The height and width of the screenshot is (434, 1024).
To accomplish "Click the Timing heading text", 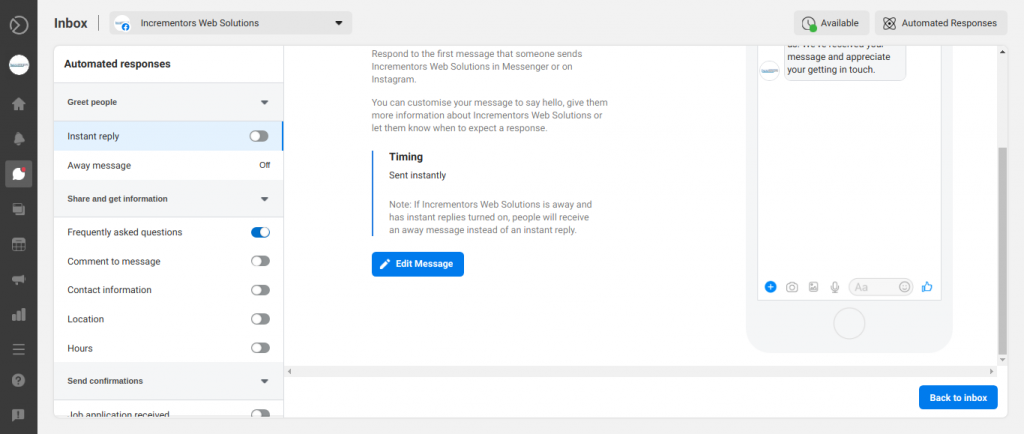I will 406,157.
